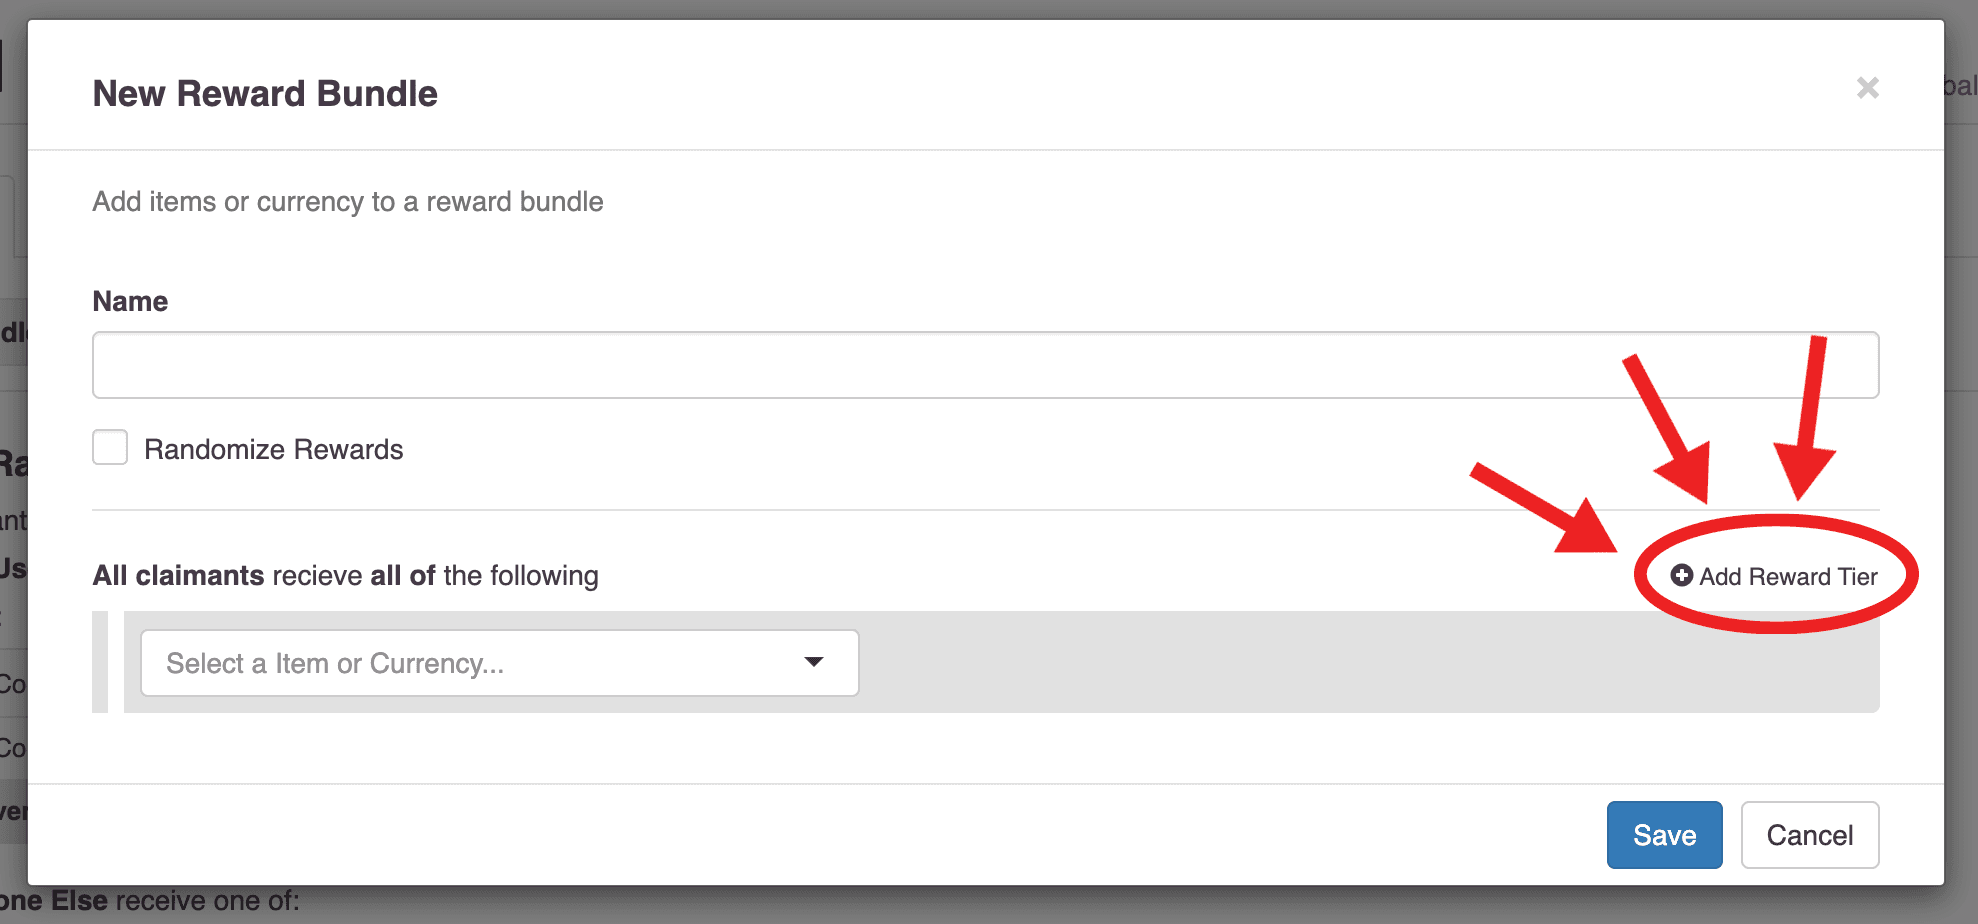Close the New Reward Bundle dialog
The height and width of the screenshot is (924, 1978).
pos(1867,88)
